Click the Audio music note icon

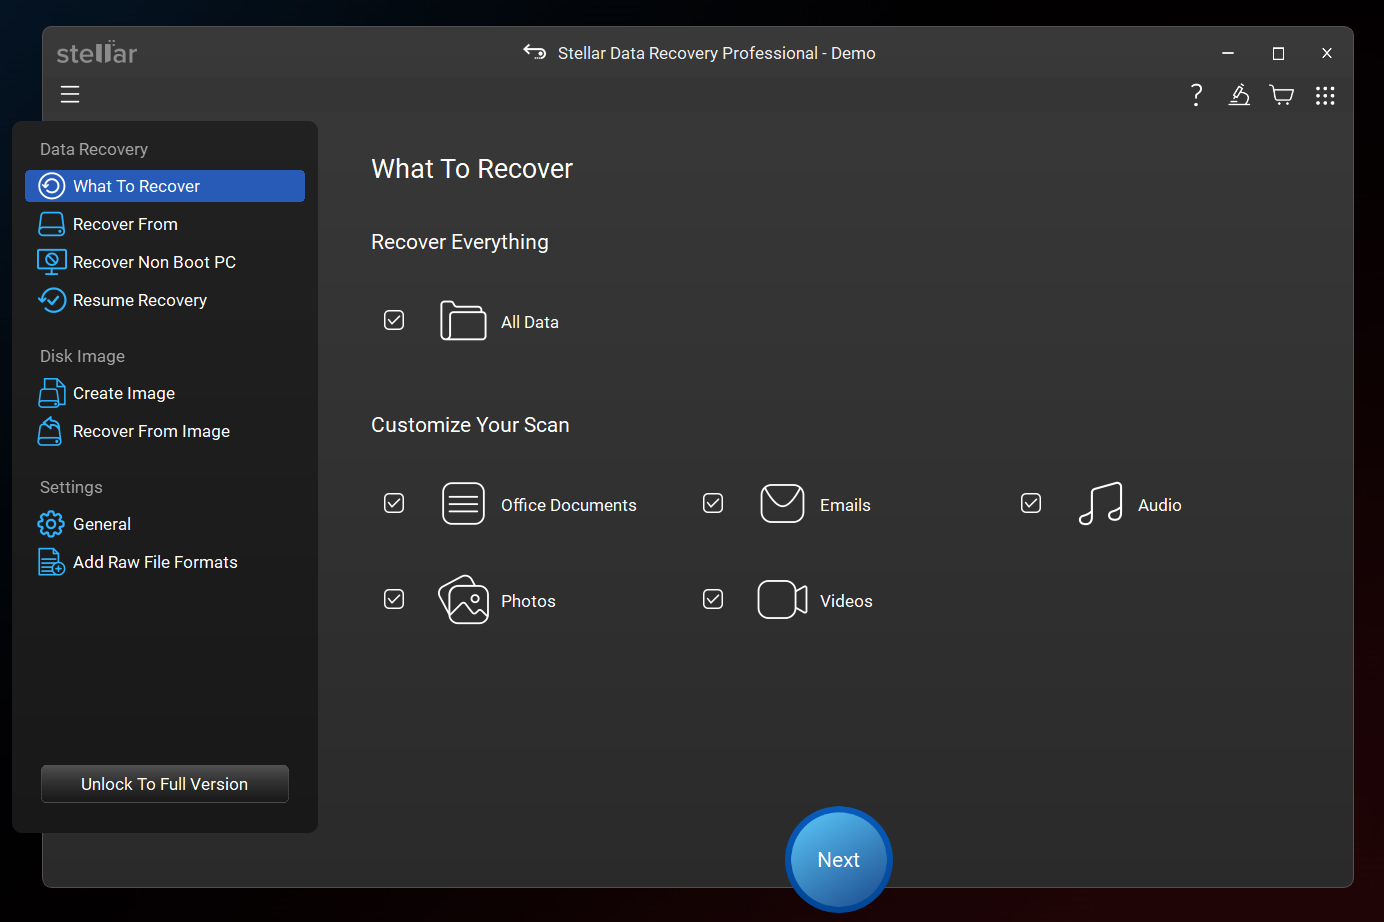point(1100,503)
